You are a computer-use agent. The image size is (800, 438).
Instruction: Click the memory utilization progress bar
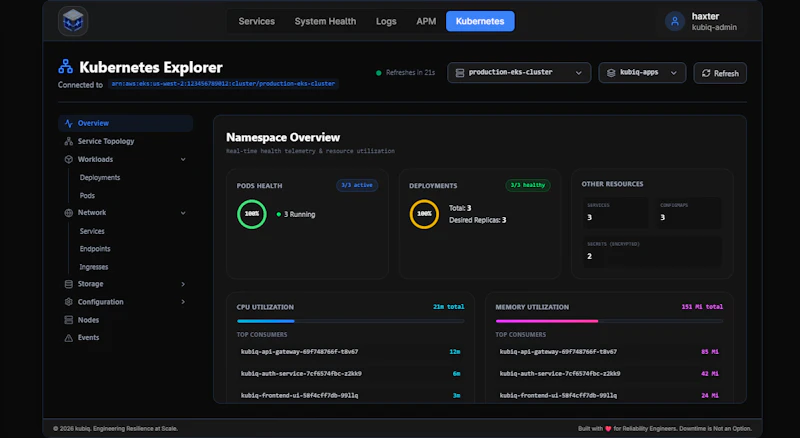pos(609,321)
